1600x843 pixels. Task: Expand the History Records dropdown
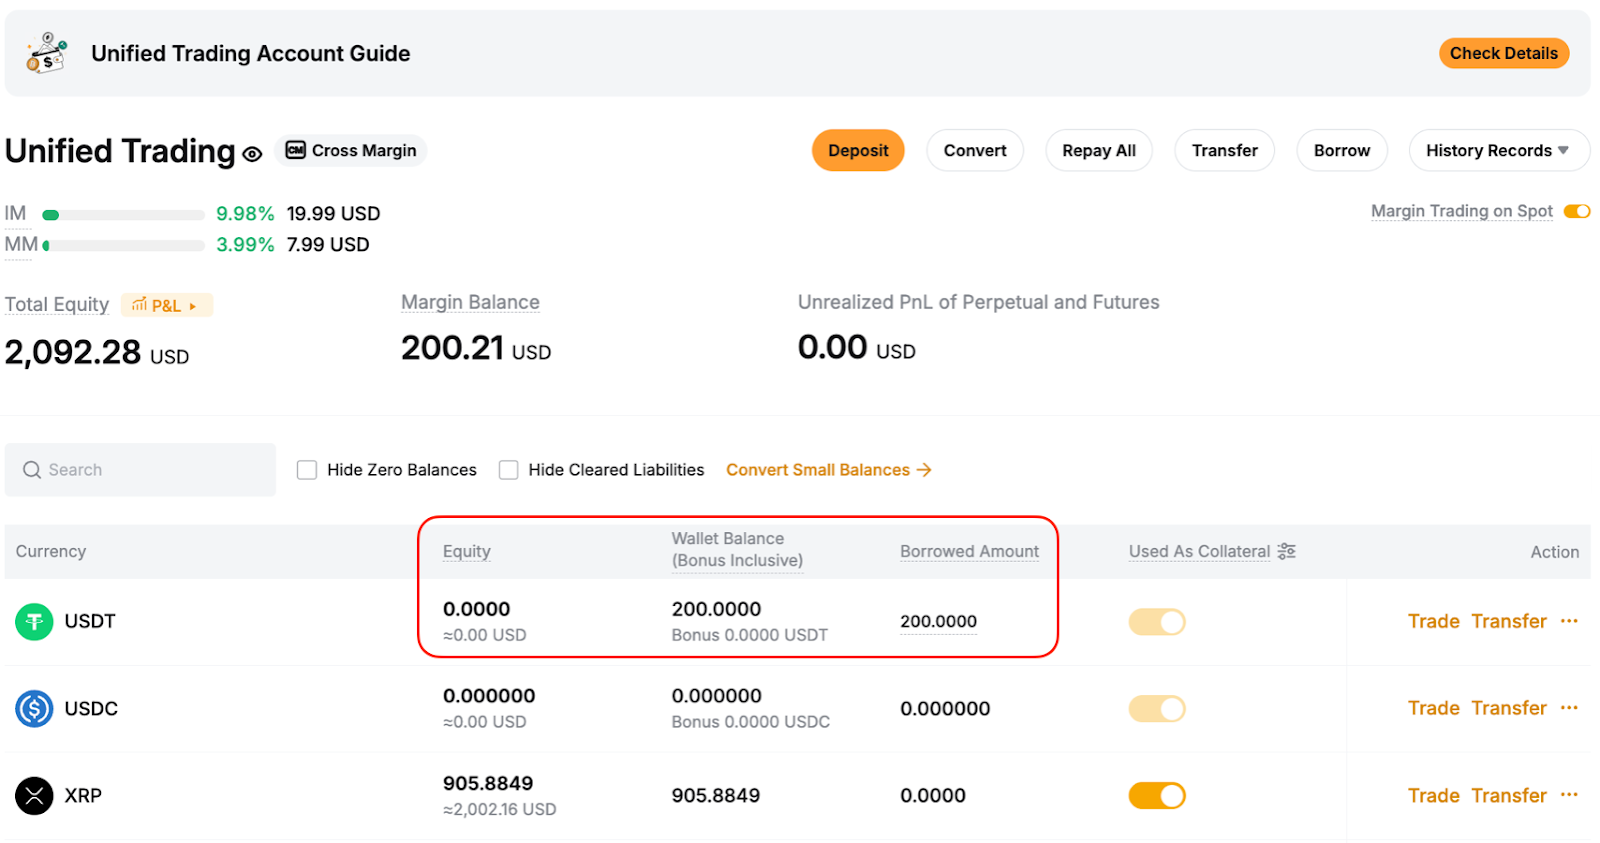(x=1498, y=150)
